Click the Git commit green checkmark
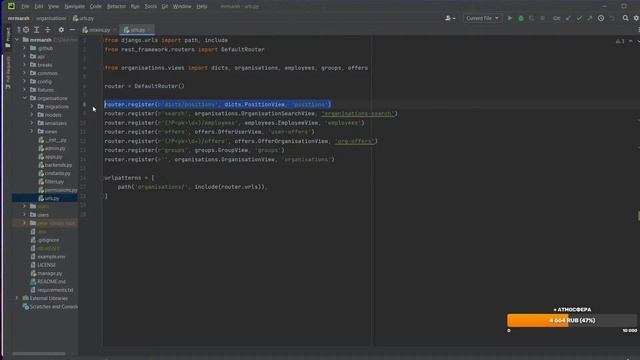This screenshot has height=360, width=640. click(579, 18)
